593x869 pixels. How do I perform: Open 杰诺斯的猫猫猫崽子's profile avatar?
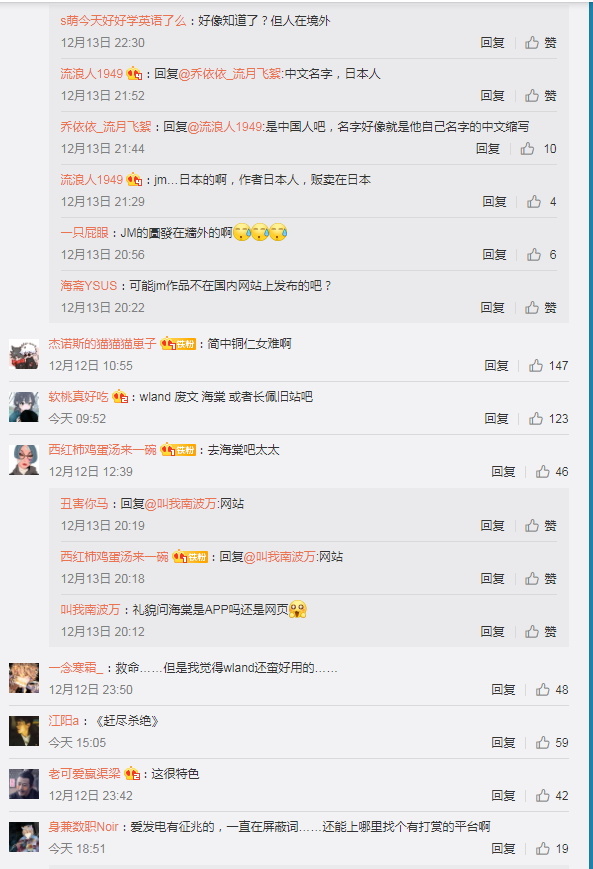(x=24, y=354)
